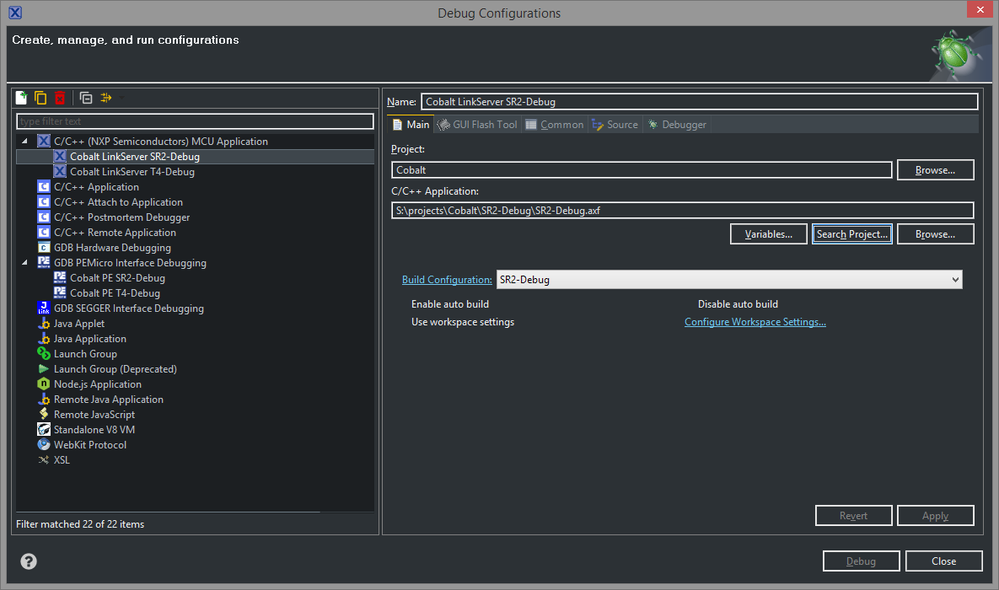Select Enable auto build option
The width and height of the screenshot is (999, 590).
450,305
